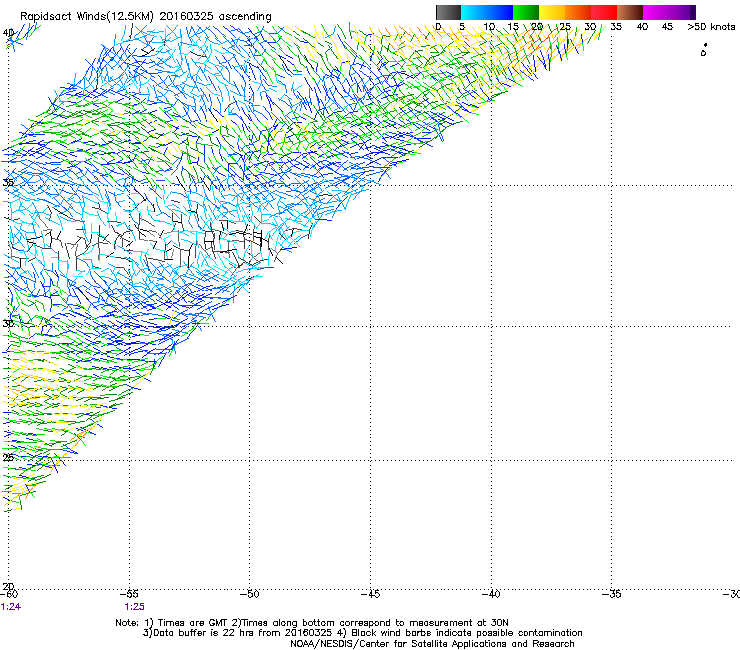The image size is (740, 650).
Task: Click the brown 35-40 knots color segment
Action: [630, 12]
